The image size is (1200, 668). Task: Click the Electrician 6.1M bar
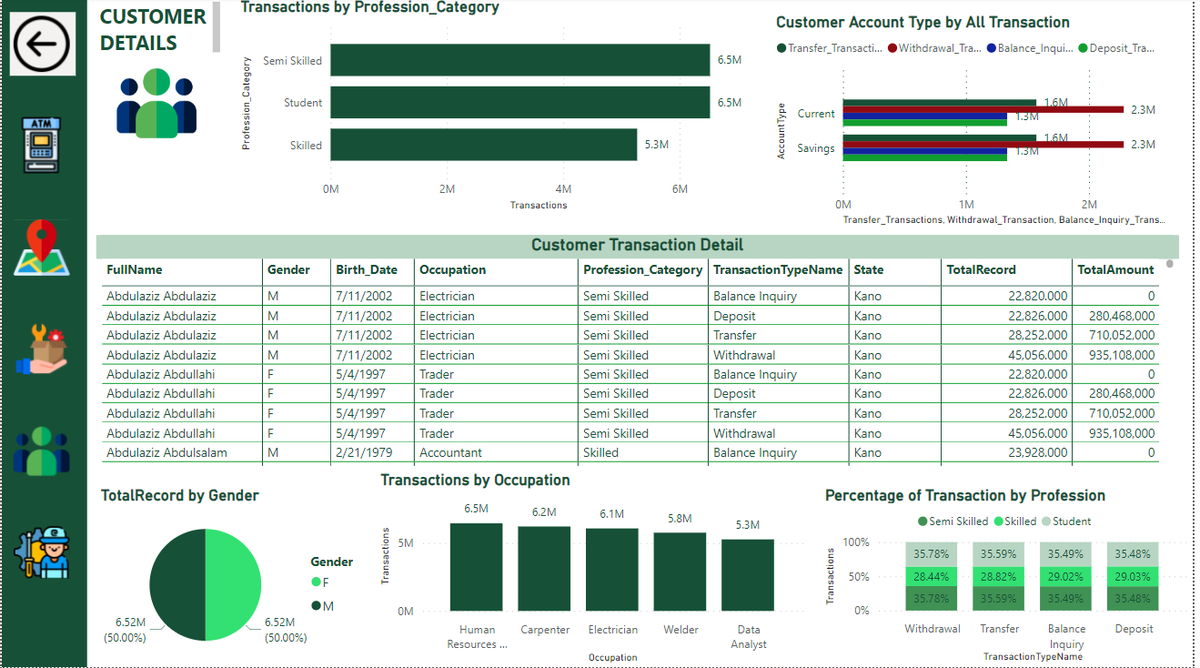click(x=612, y=569)
